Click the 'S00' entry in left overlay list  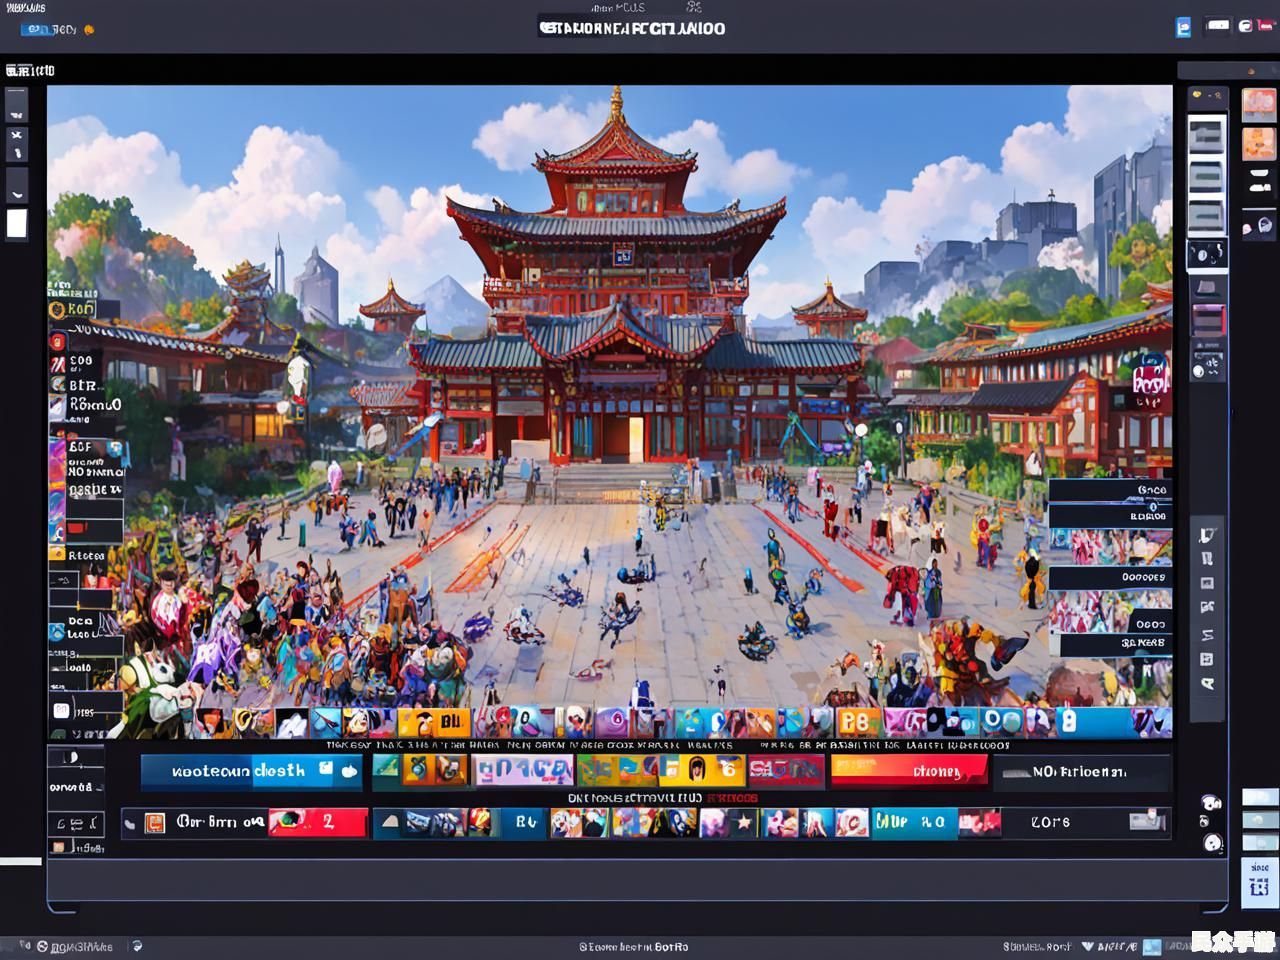81,361
